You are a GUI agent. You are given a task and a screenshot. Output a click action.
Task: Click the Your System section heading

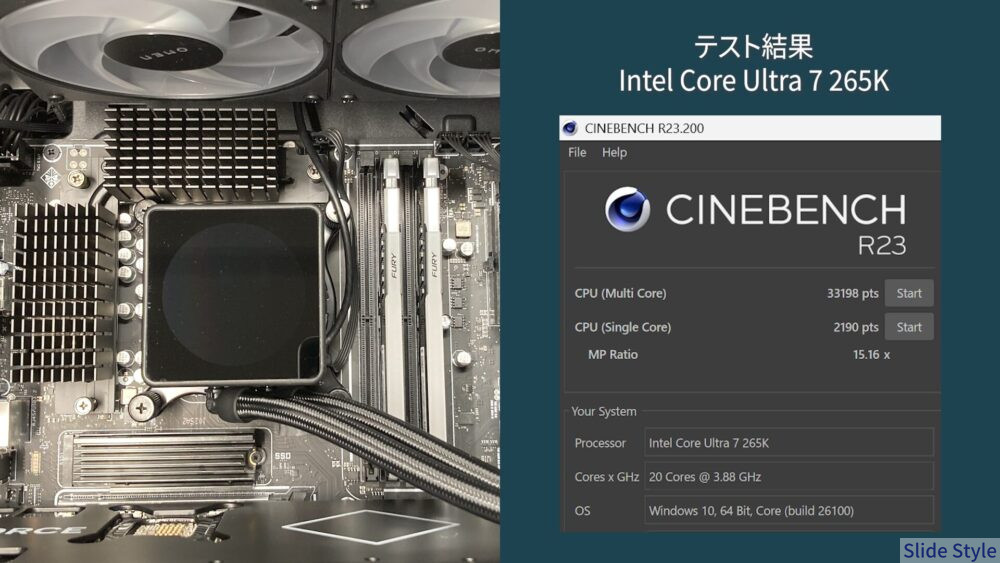tap(603, 411)
